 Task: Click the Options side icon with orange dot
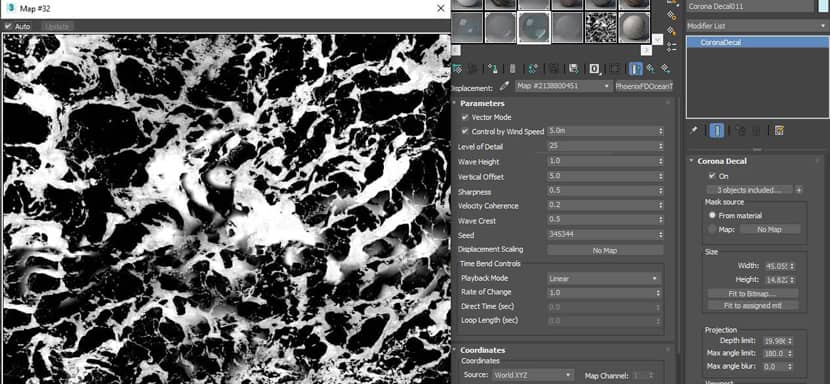click(x=672, y=15)
